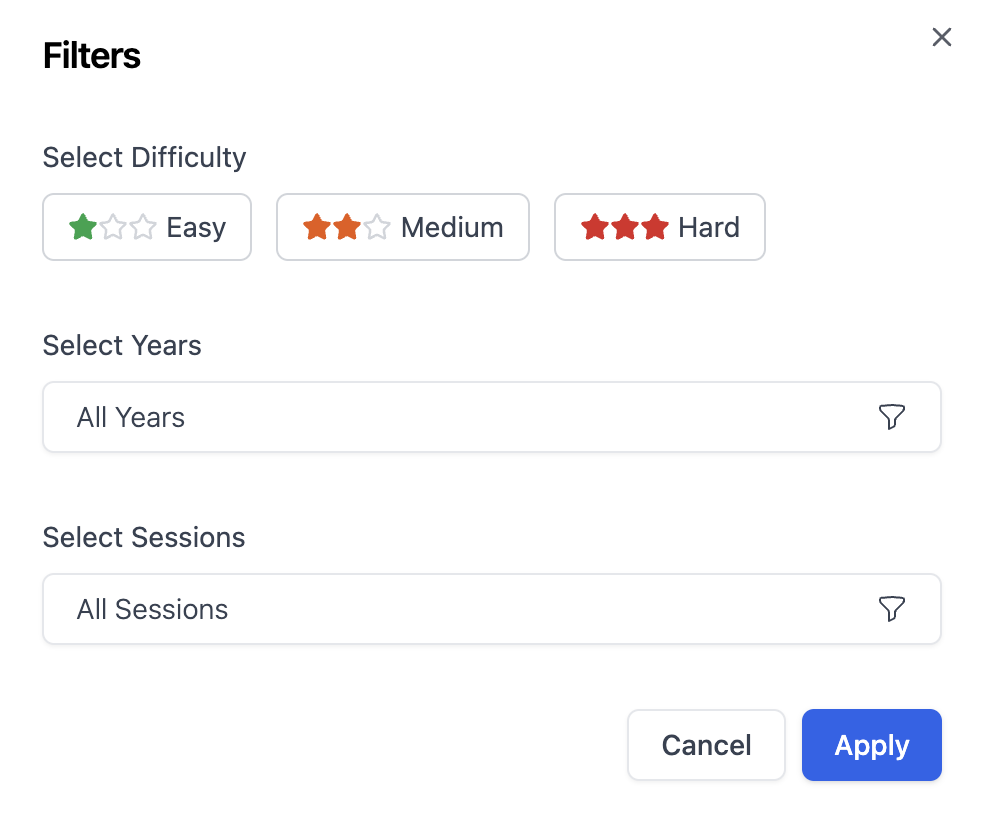984x824 pixels.
Task: Select the Easy difficulty option
Action: [x=147, y=228]
